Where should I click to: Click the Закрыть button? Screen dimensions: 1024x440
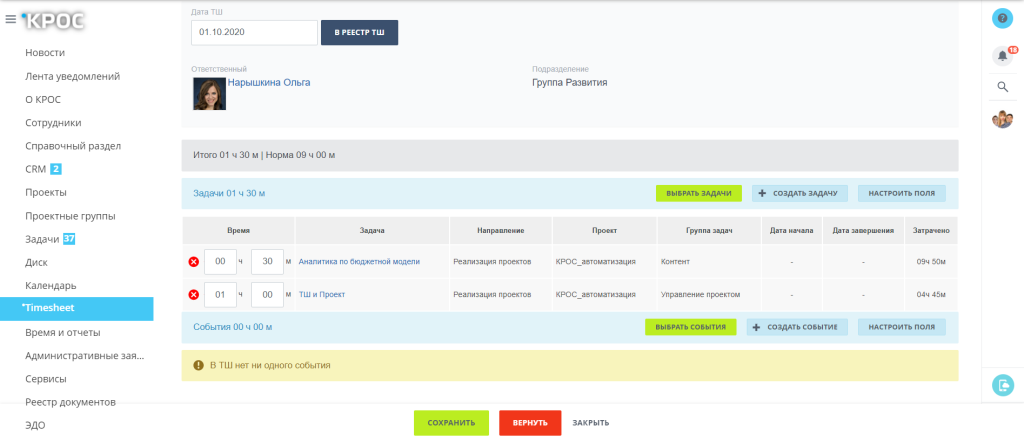pos(591,423)
